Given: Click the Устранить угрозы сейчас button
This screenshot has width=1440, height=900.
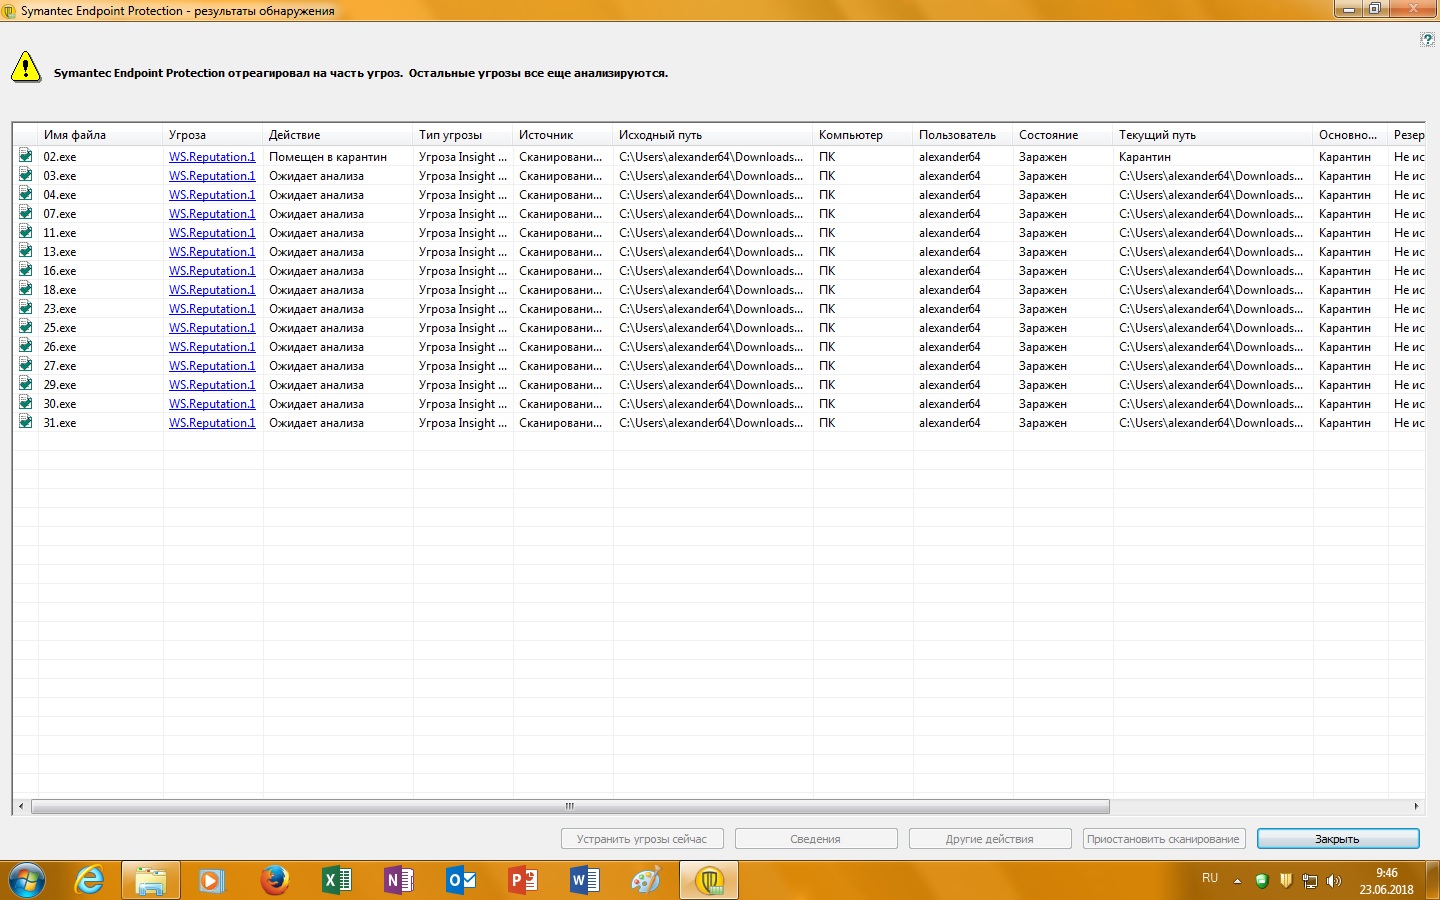Looking at the screenshot, I should 642,839.
